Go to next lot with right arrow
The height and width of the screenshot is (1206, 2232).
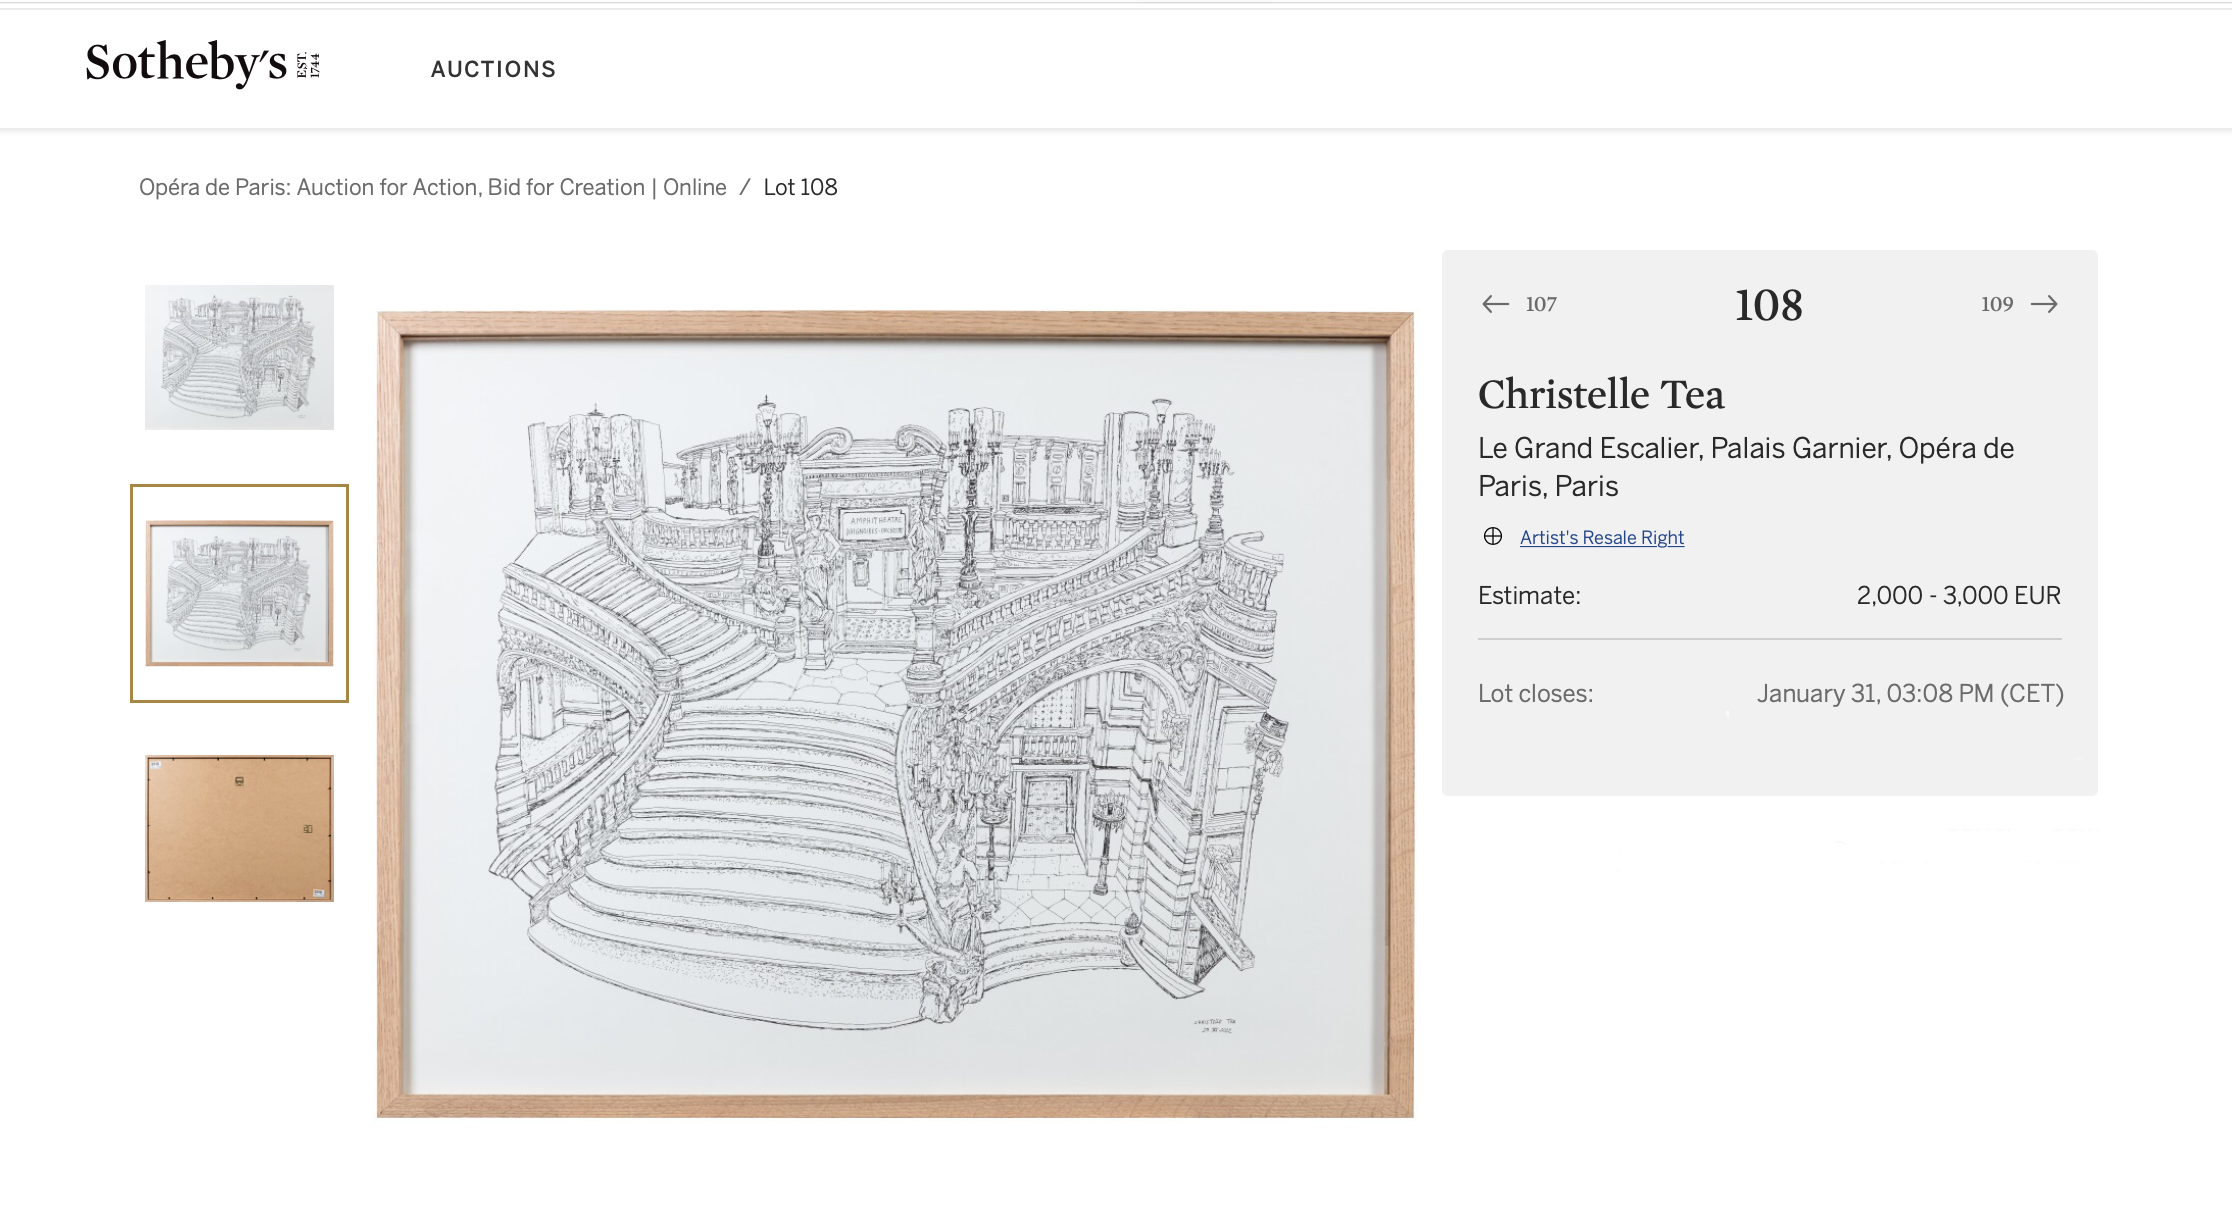tap(2044, 304)
